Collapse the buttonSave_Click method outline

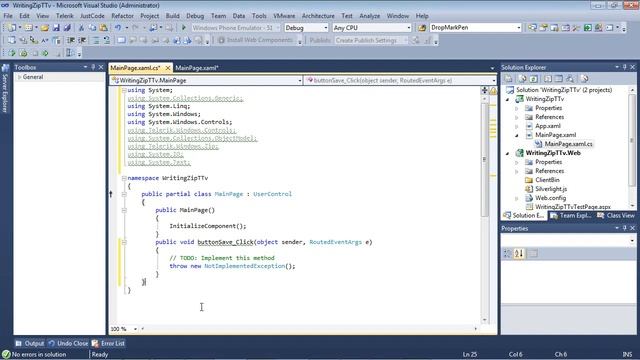pos(124,242)
